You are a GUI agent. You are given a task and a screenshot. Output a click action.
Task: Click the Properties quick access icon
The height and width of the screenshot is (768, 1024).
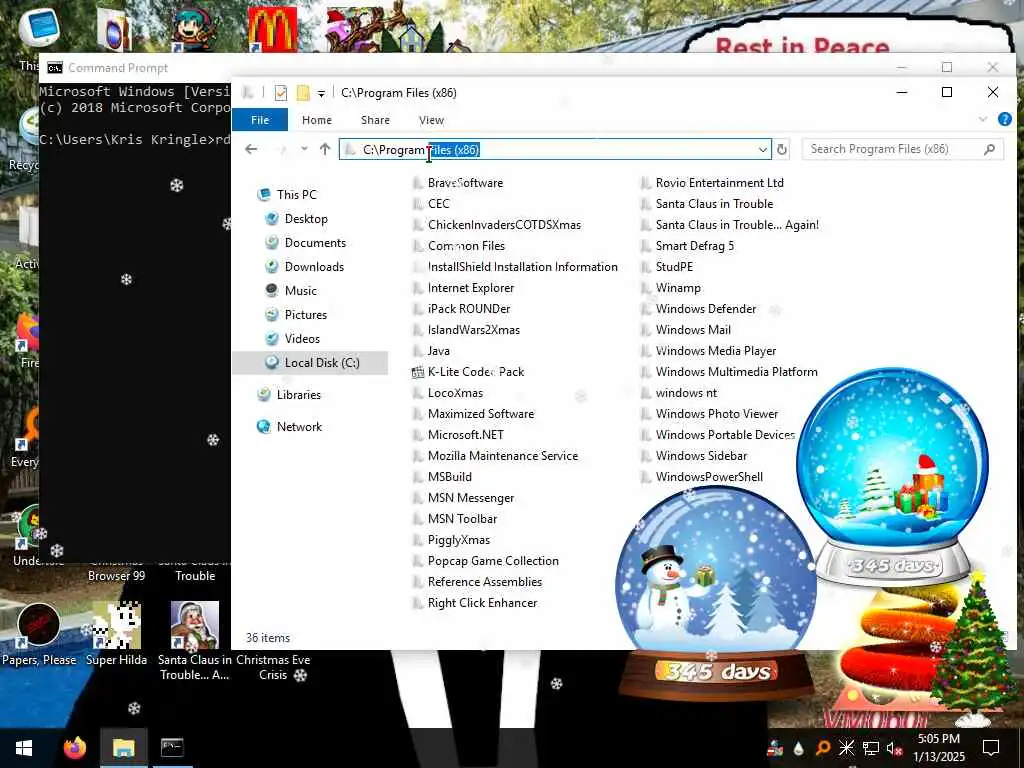pyautogui.click(x=281, y=93)
